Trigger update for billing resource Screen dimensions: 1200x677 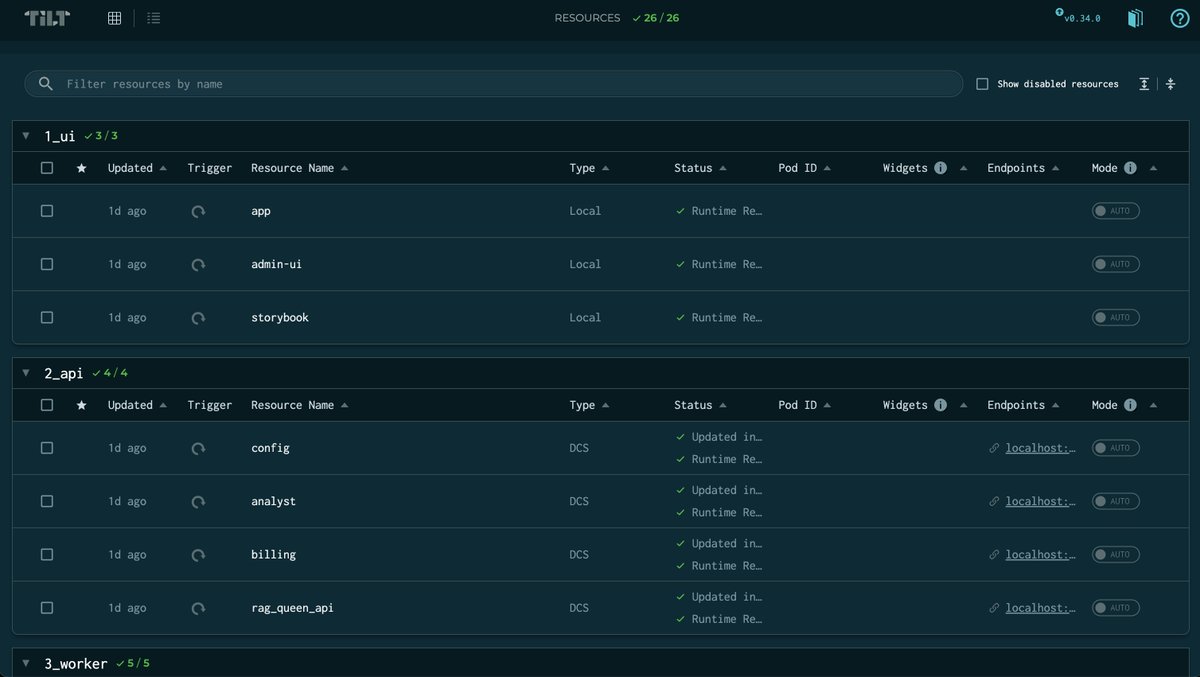[198, 554]
